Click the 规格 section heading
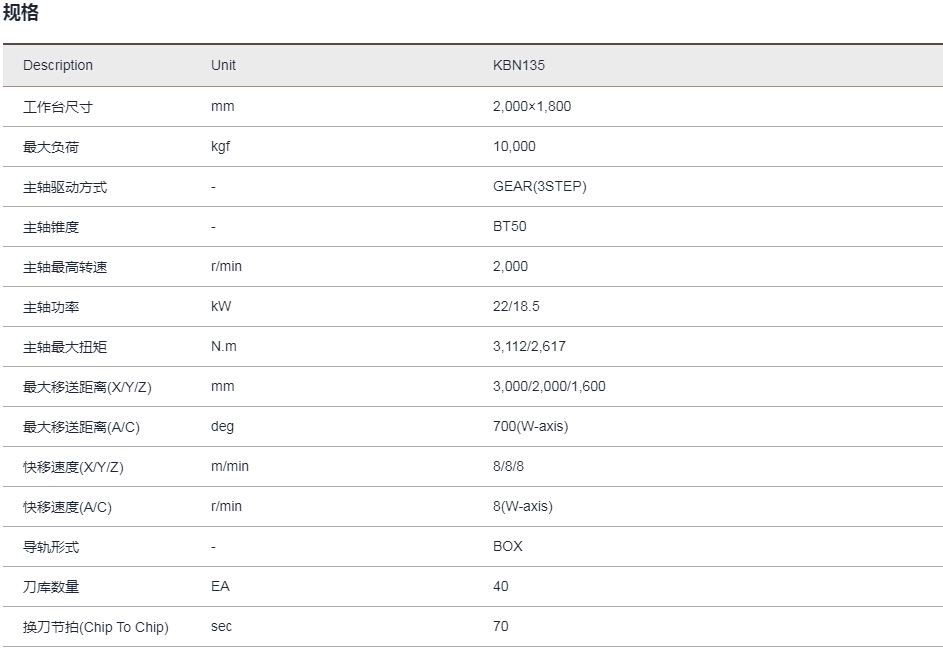The image size is (943, 651). coord(20,12)
